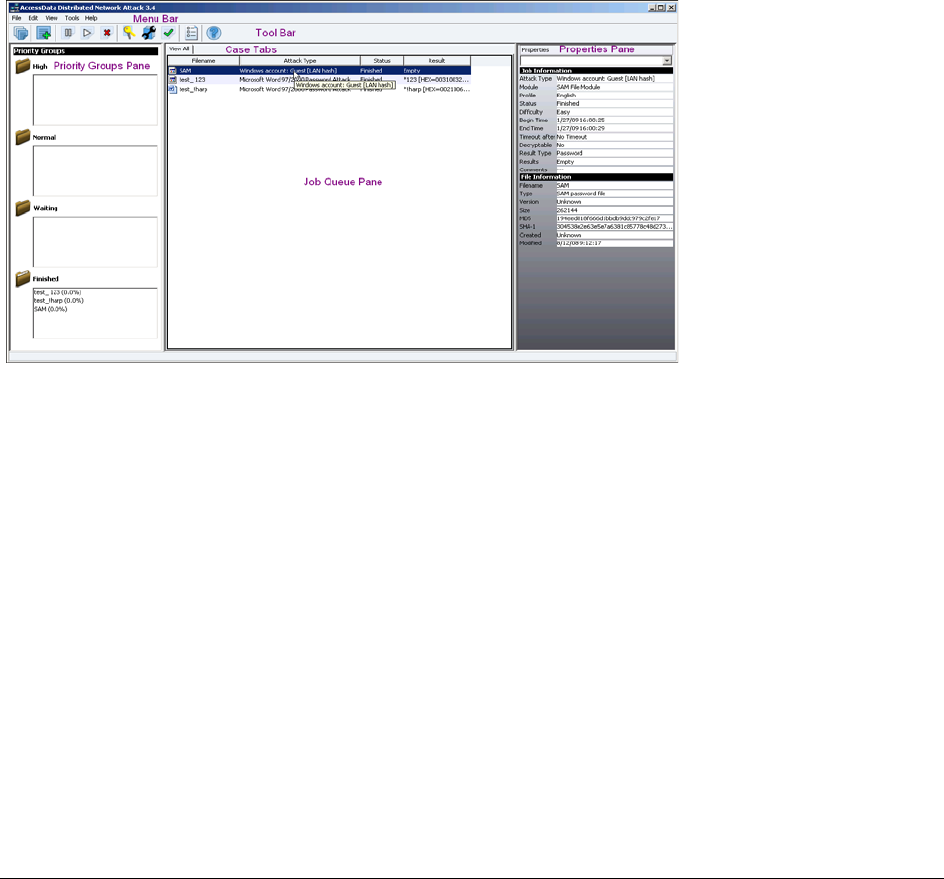
Task: Click the SHA-1 hash value field
Action: 614,227
